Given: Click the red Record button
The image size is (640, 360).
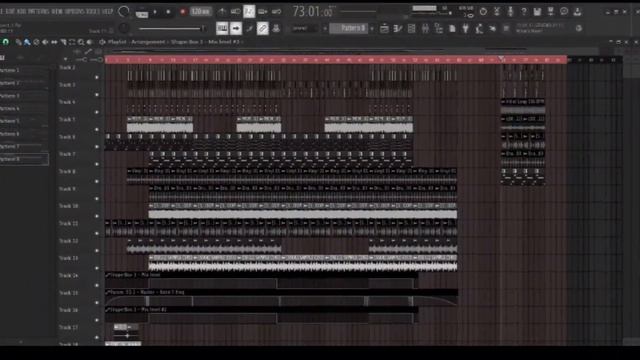Looking at the screenshot, I should 183,12.
